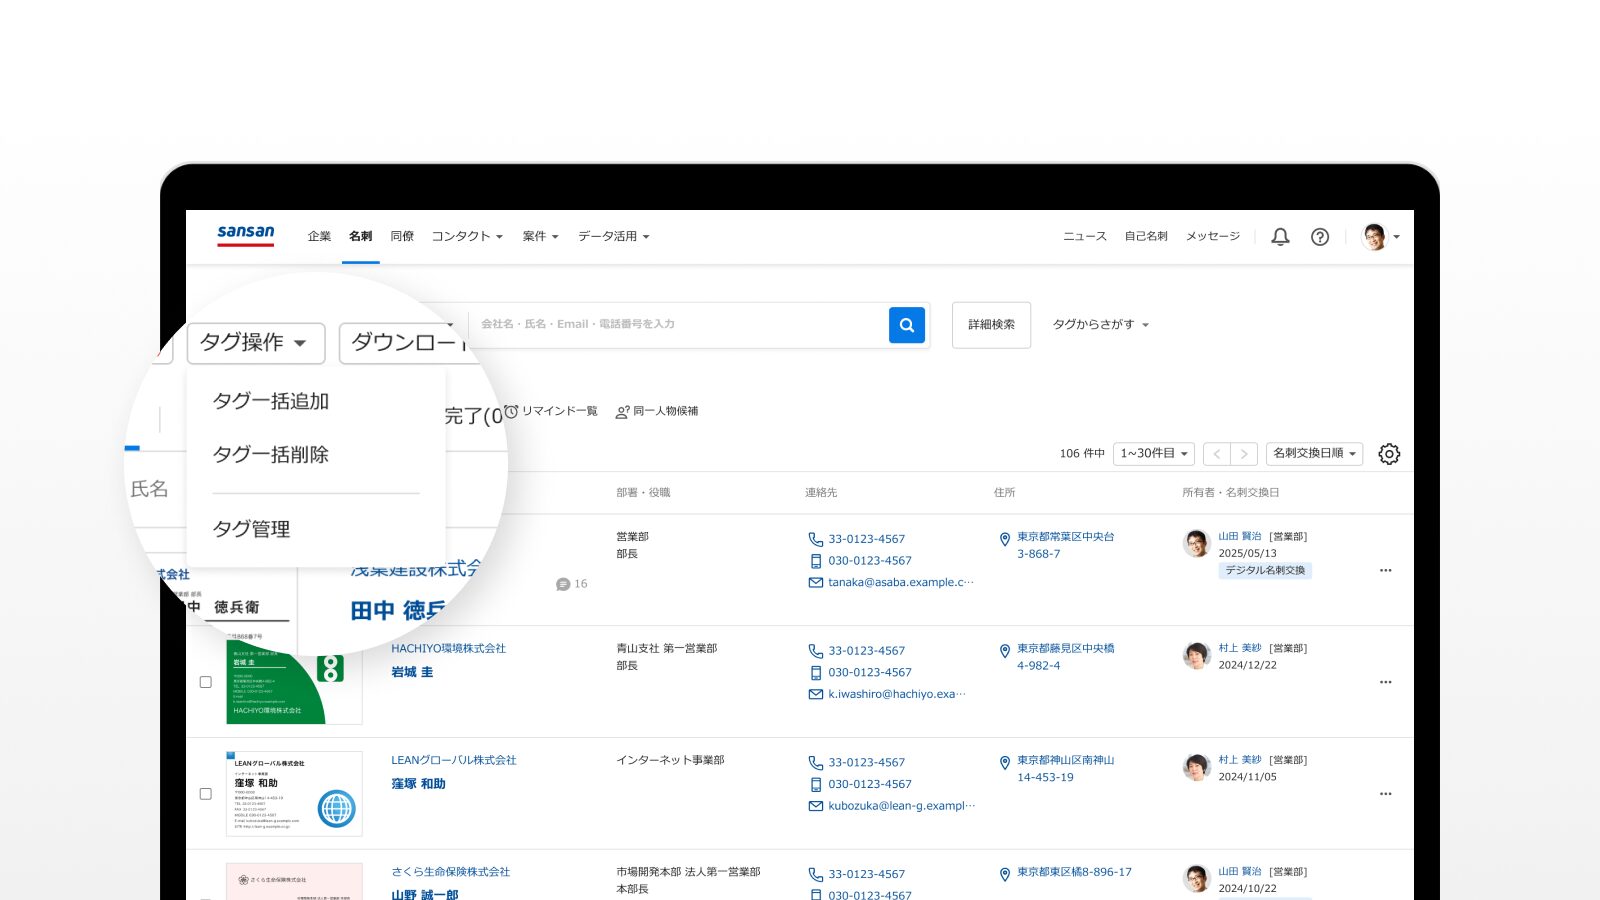Screen dimensions: 1600x900
Task: Open the コンタクト navigation dropdown
Action: 467,237
